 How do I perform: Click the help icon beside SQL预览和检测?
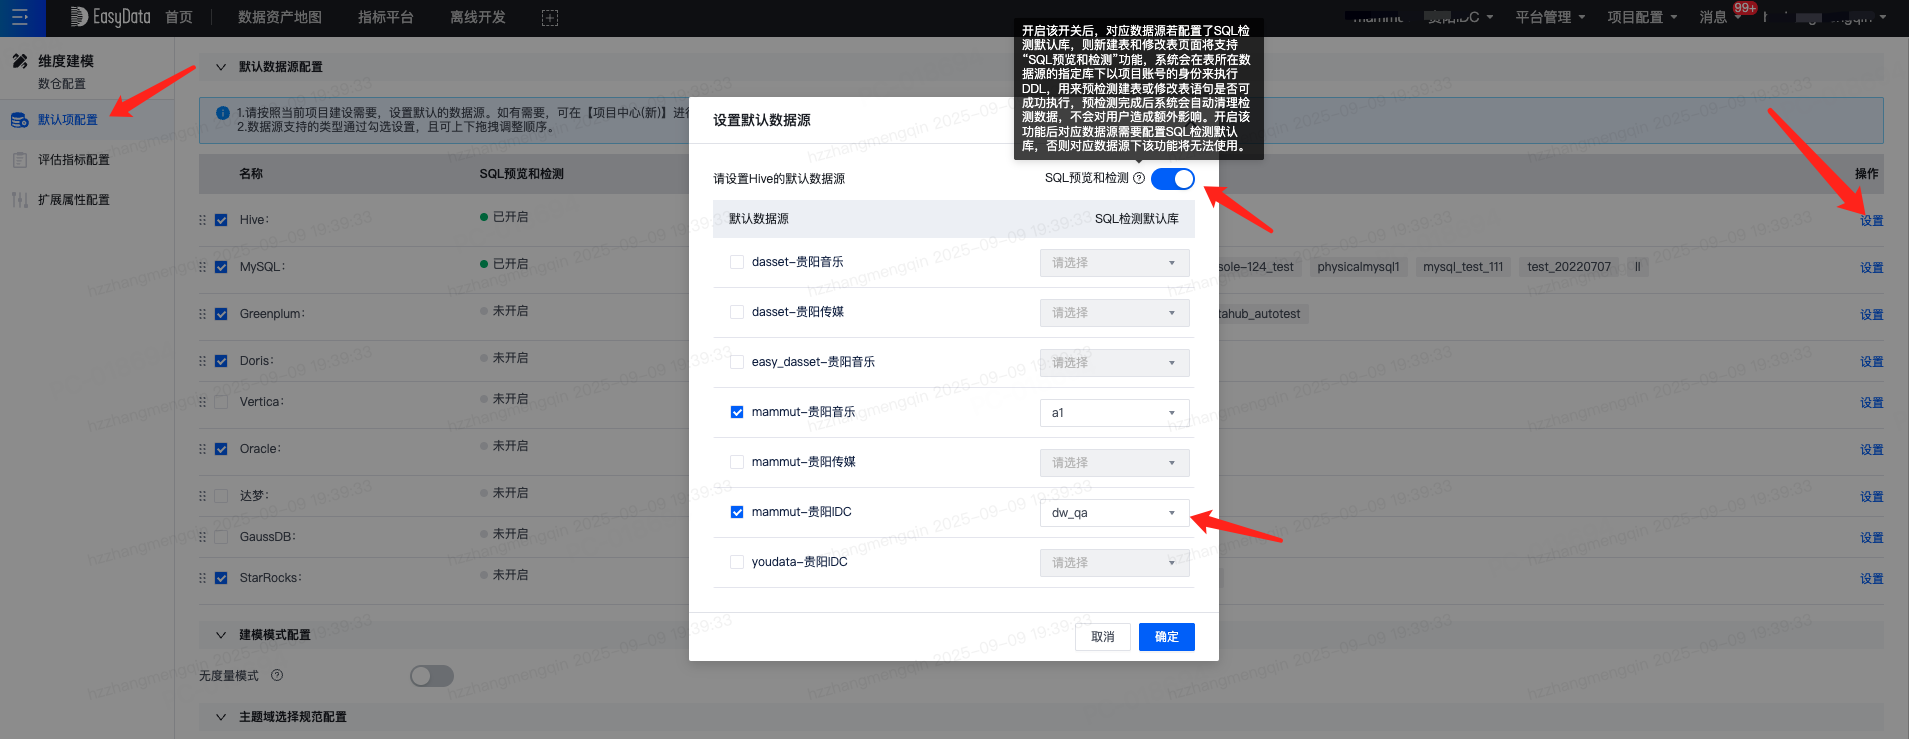tap(1139, 178)
